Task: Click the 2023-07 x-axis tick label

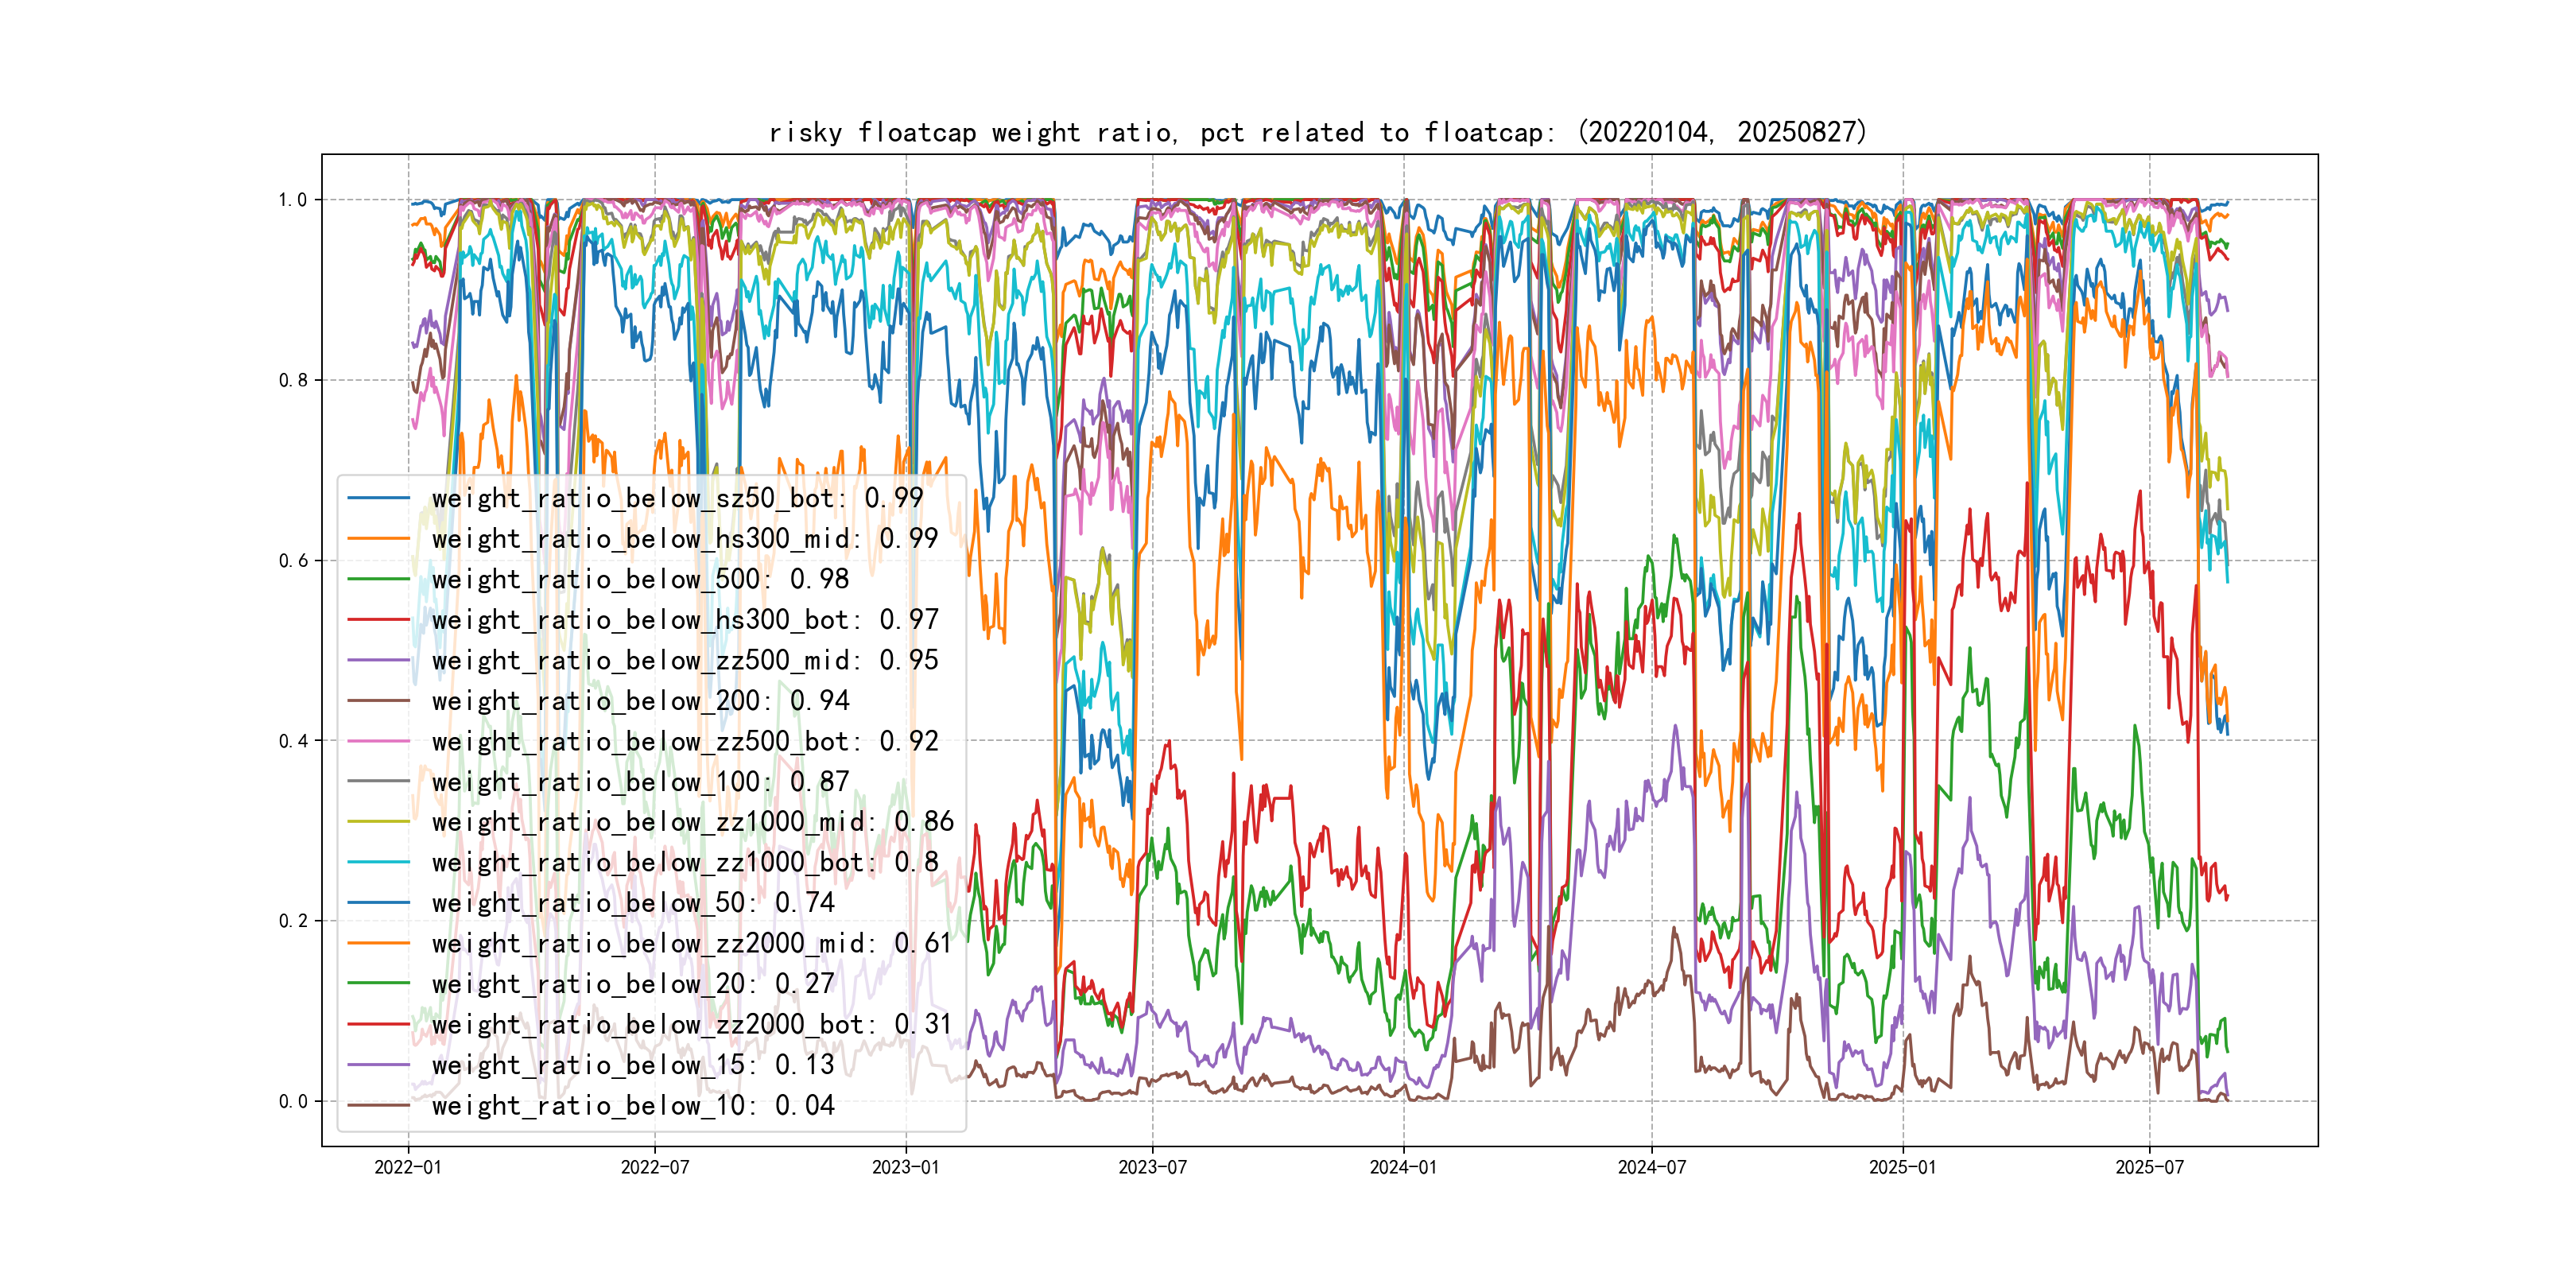Action: pos(1152,1167)
